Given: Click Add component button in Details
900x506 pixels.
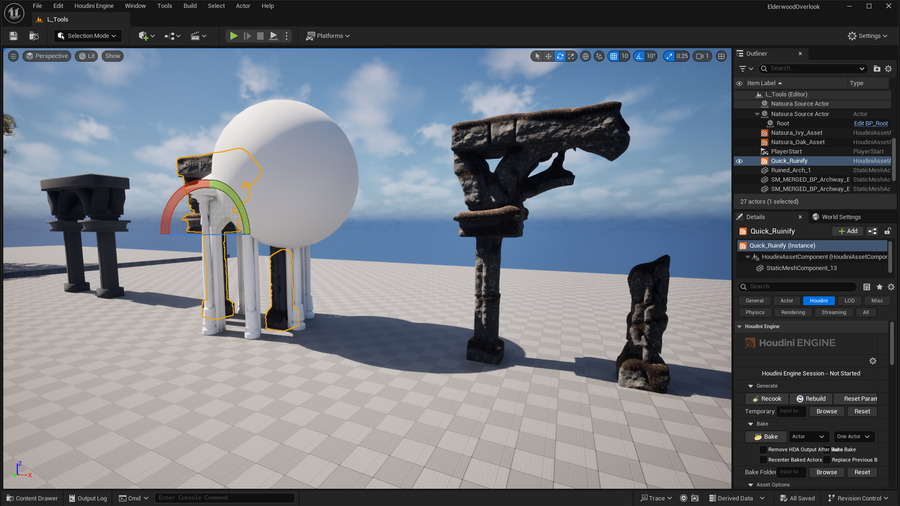Looking at the screenshot, I should [x=848, y=231].
